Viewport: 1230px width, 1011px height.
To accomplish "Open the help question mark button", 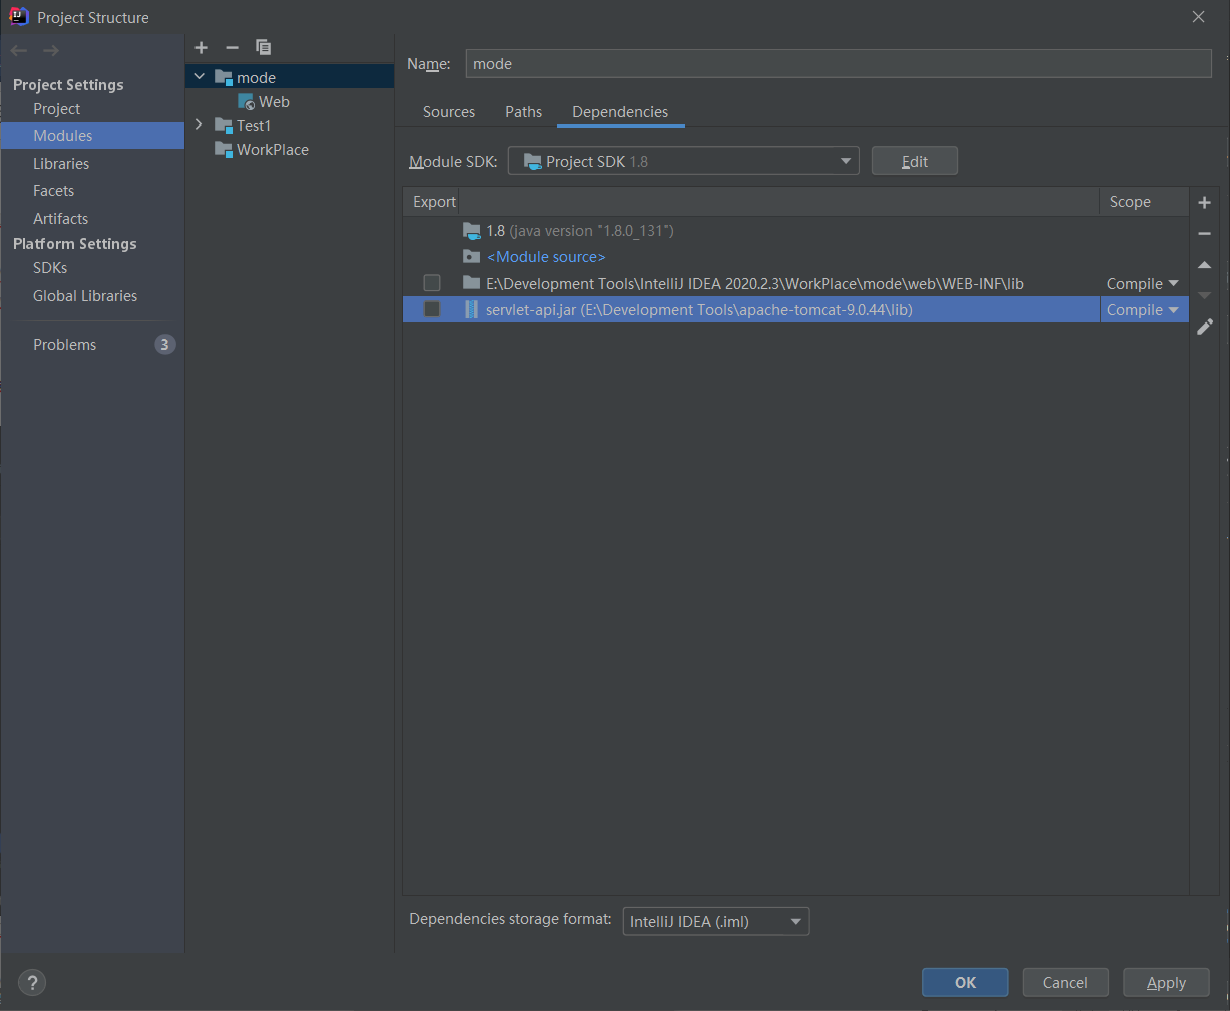I will coord(32,982).
